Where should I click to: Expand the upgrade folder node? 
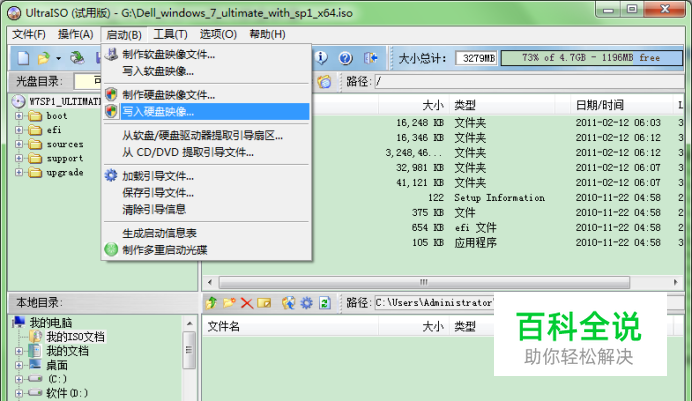(x=19, y=172)
